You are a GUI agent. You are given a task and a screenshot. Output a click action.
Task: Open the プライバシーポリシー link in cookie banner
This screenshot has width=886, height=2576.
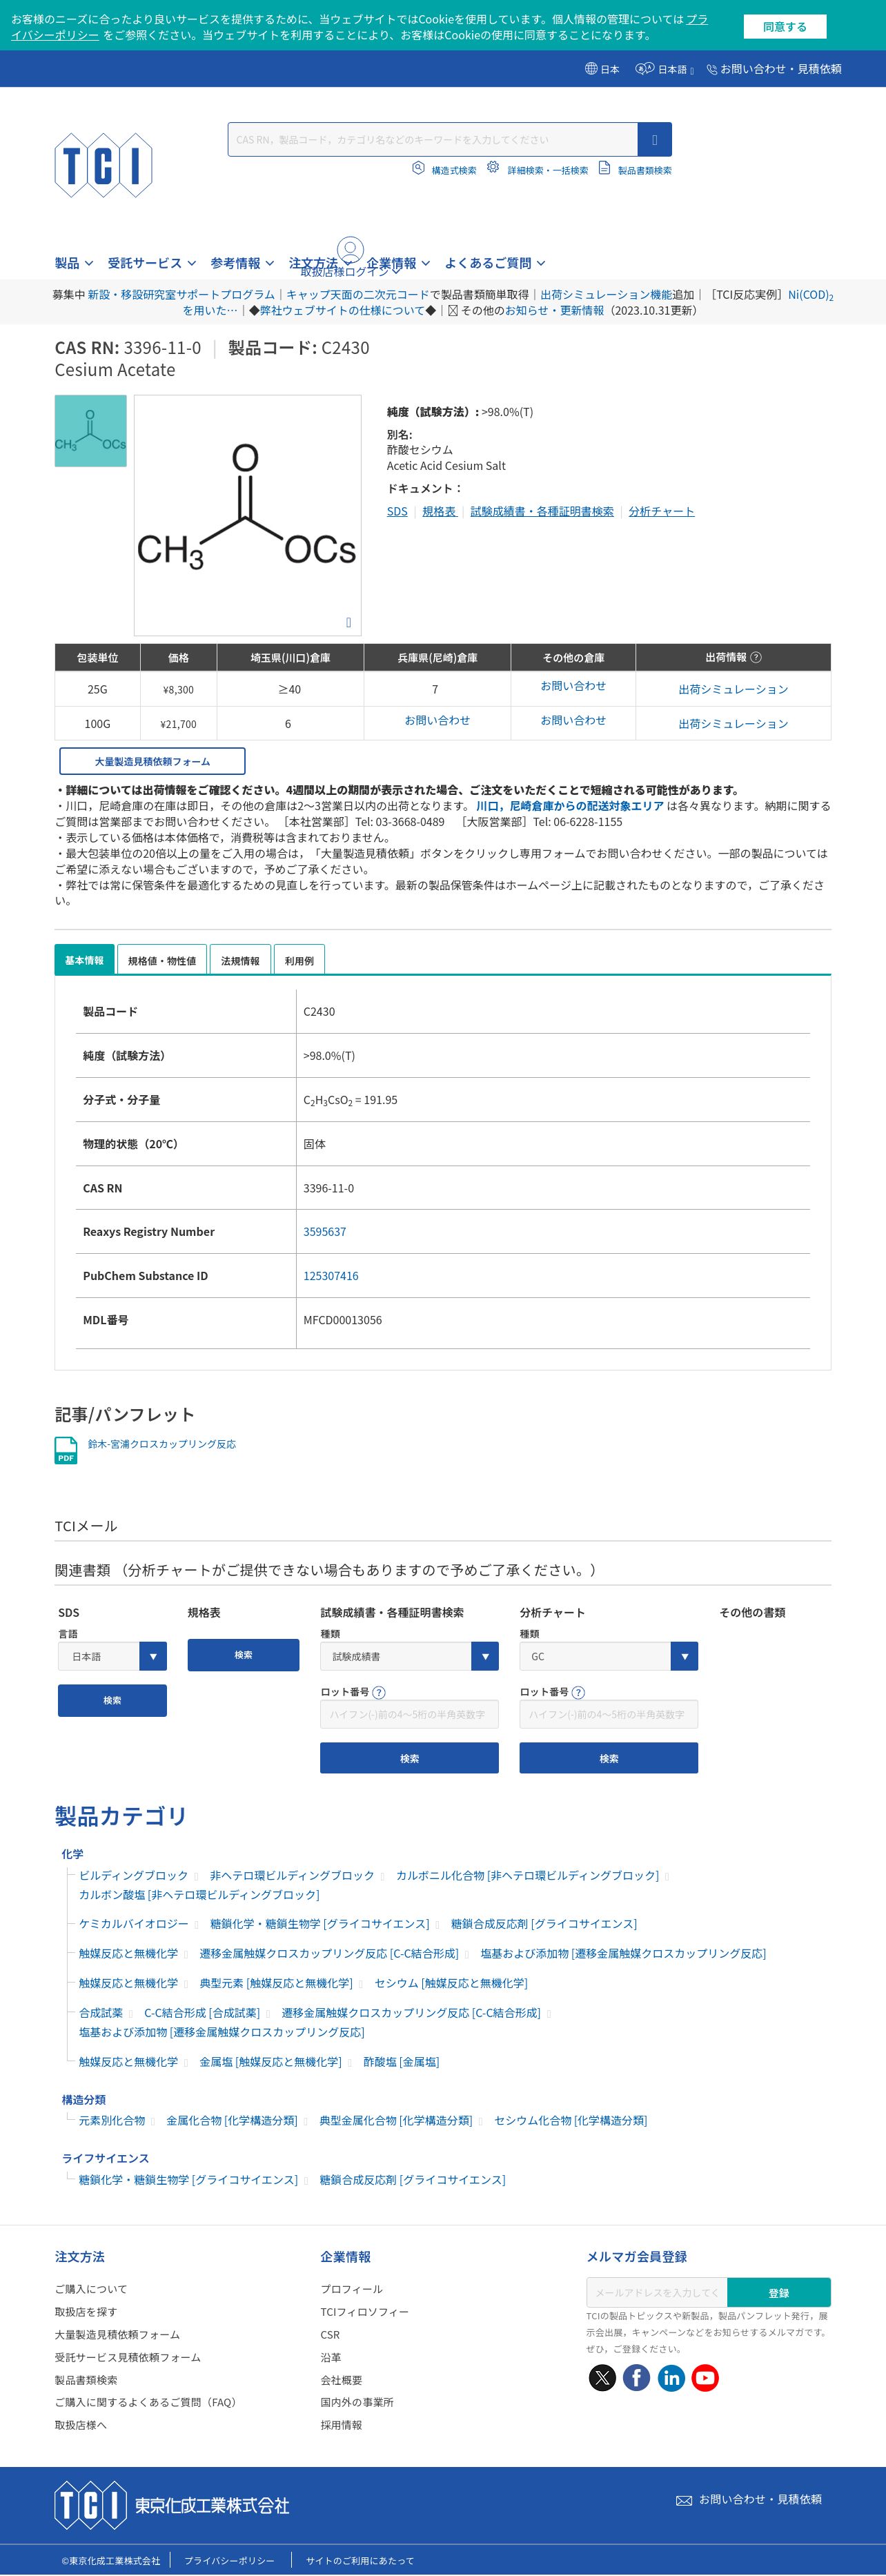point(359,27)
